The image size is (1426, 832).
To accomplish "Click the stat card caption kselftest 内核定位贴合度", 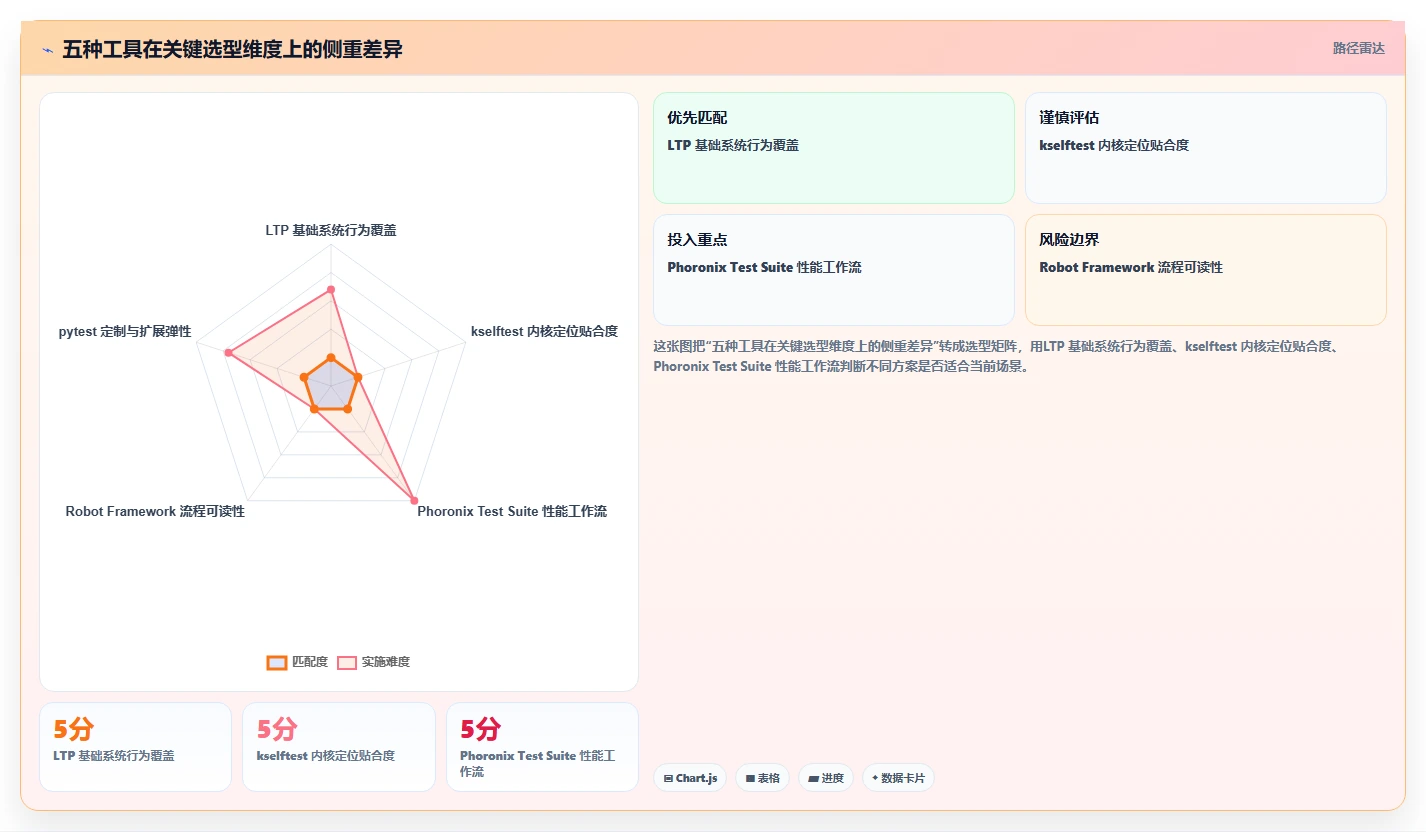I will (x=326, y=756).
